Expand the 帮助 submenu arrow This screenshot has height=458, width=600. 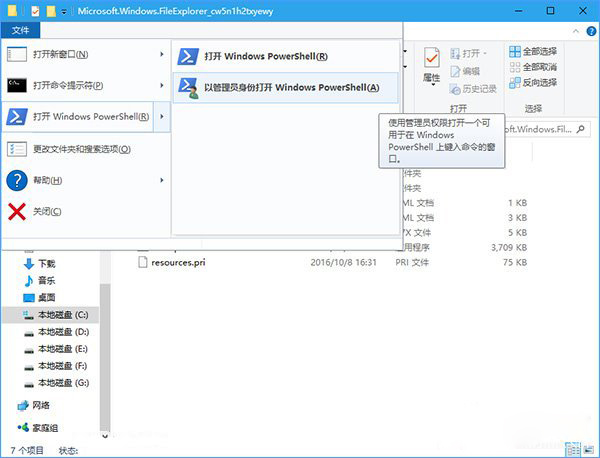click(x=161, y=180)
